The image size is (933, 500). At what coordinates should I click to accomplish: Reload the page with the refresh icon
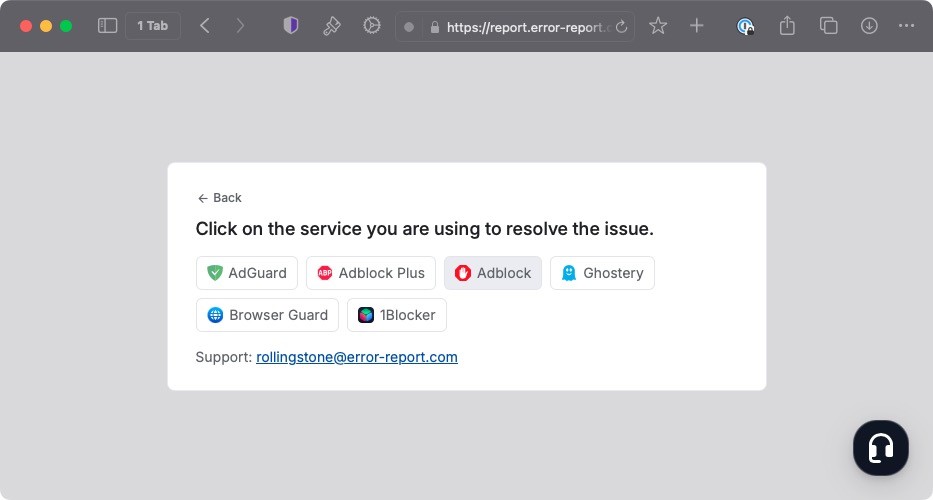[x=621, y=27]
